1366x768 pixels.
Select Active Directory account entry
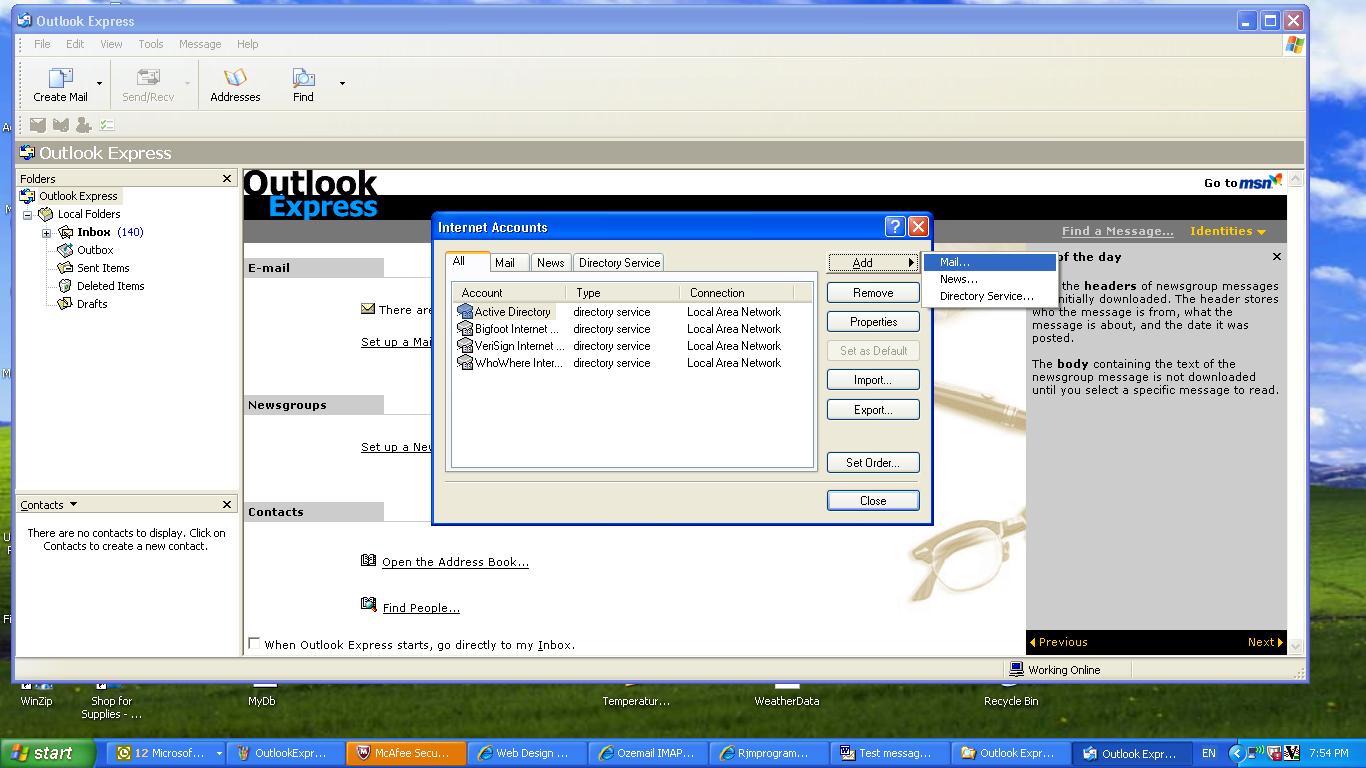point(511,312)
